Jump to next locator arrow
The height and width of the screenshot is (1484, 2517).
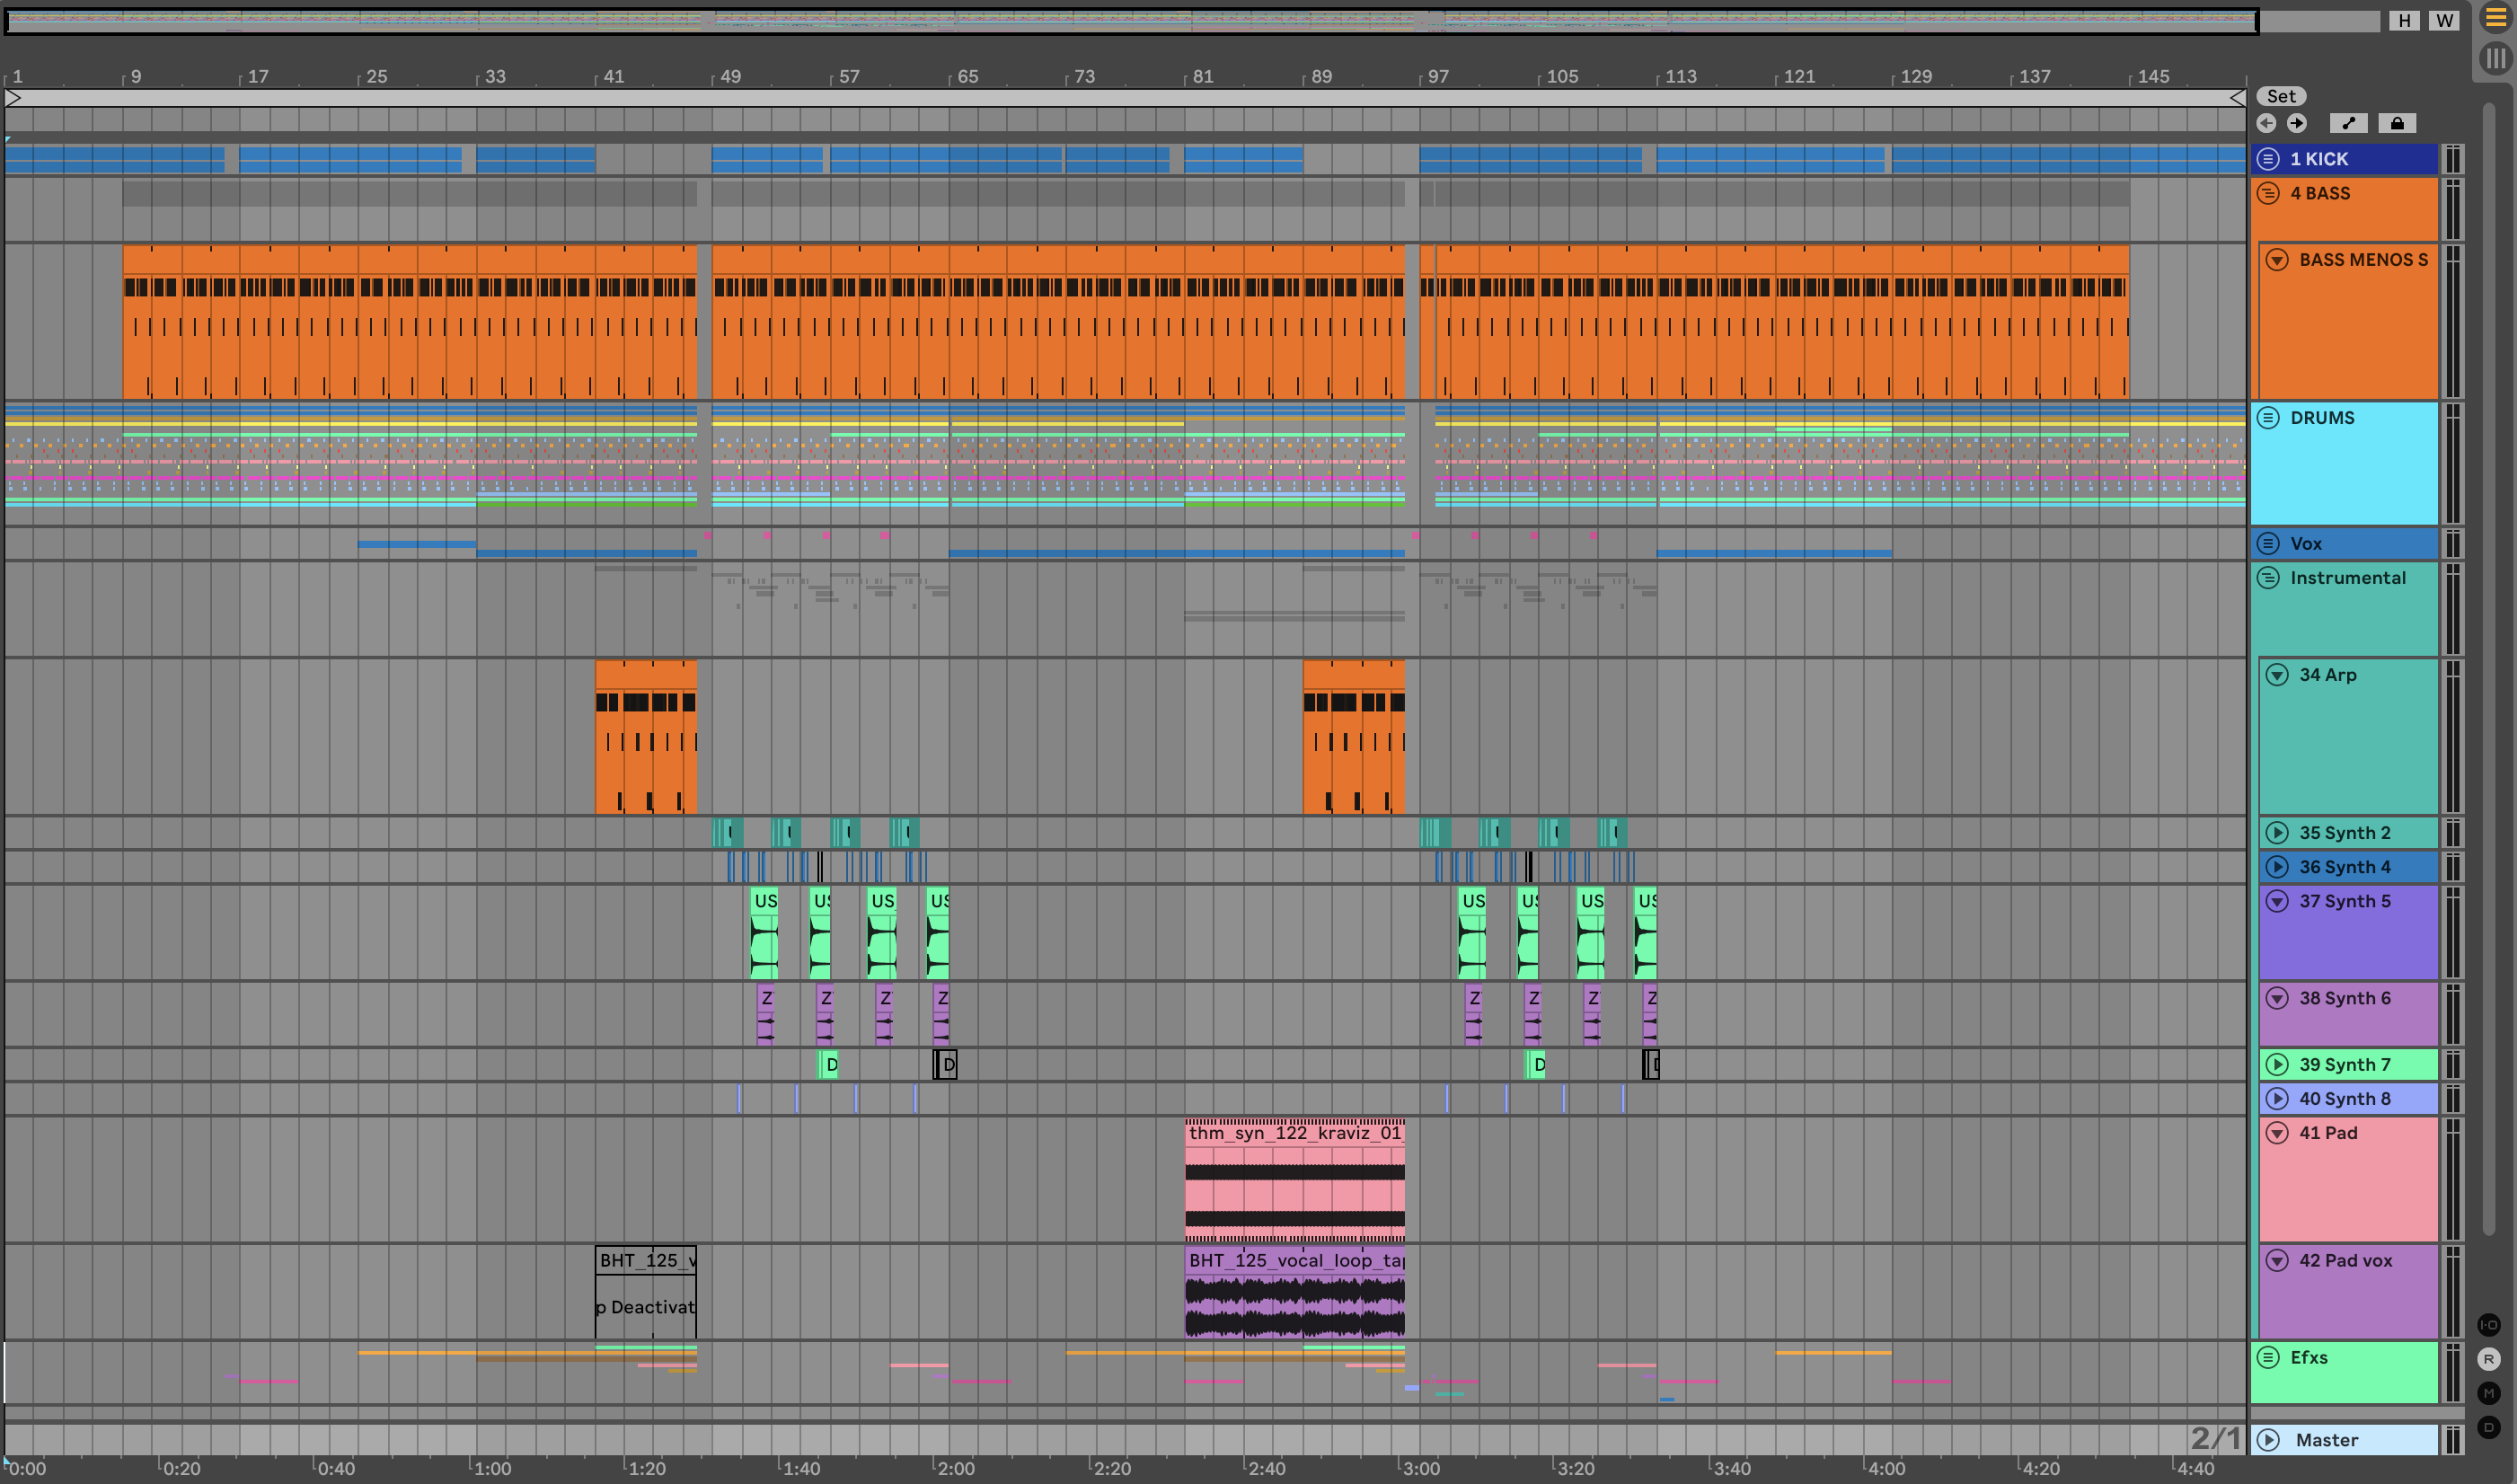pos(2297,123)
